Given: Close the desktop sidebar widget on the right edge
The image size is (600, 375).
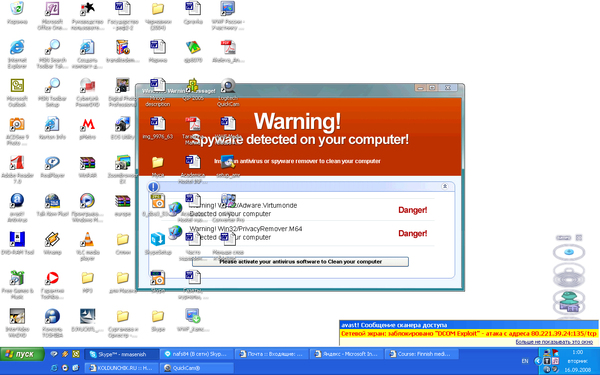Looking at the screenshot, I should pyautogui.click(x=579, y=238).
